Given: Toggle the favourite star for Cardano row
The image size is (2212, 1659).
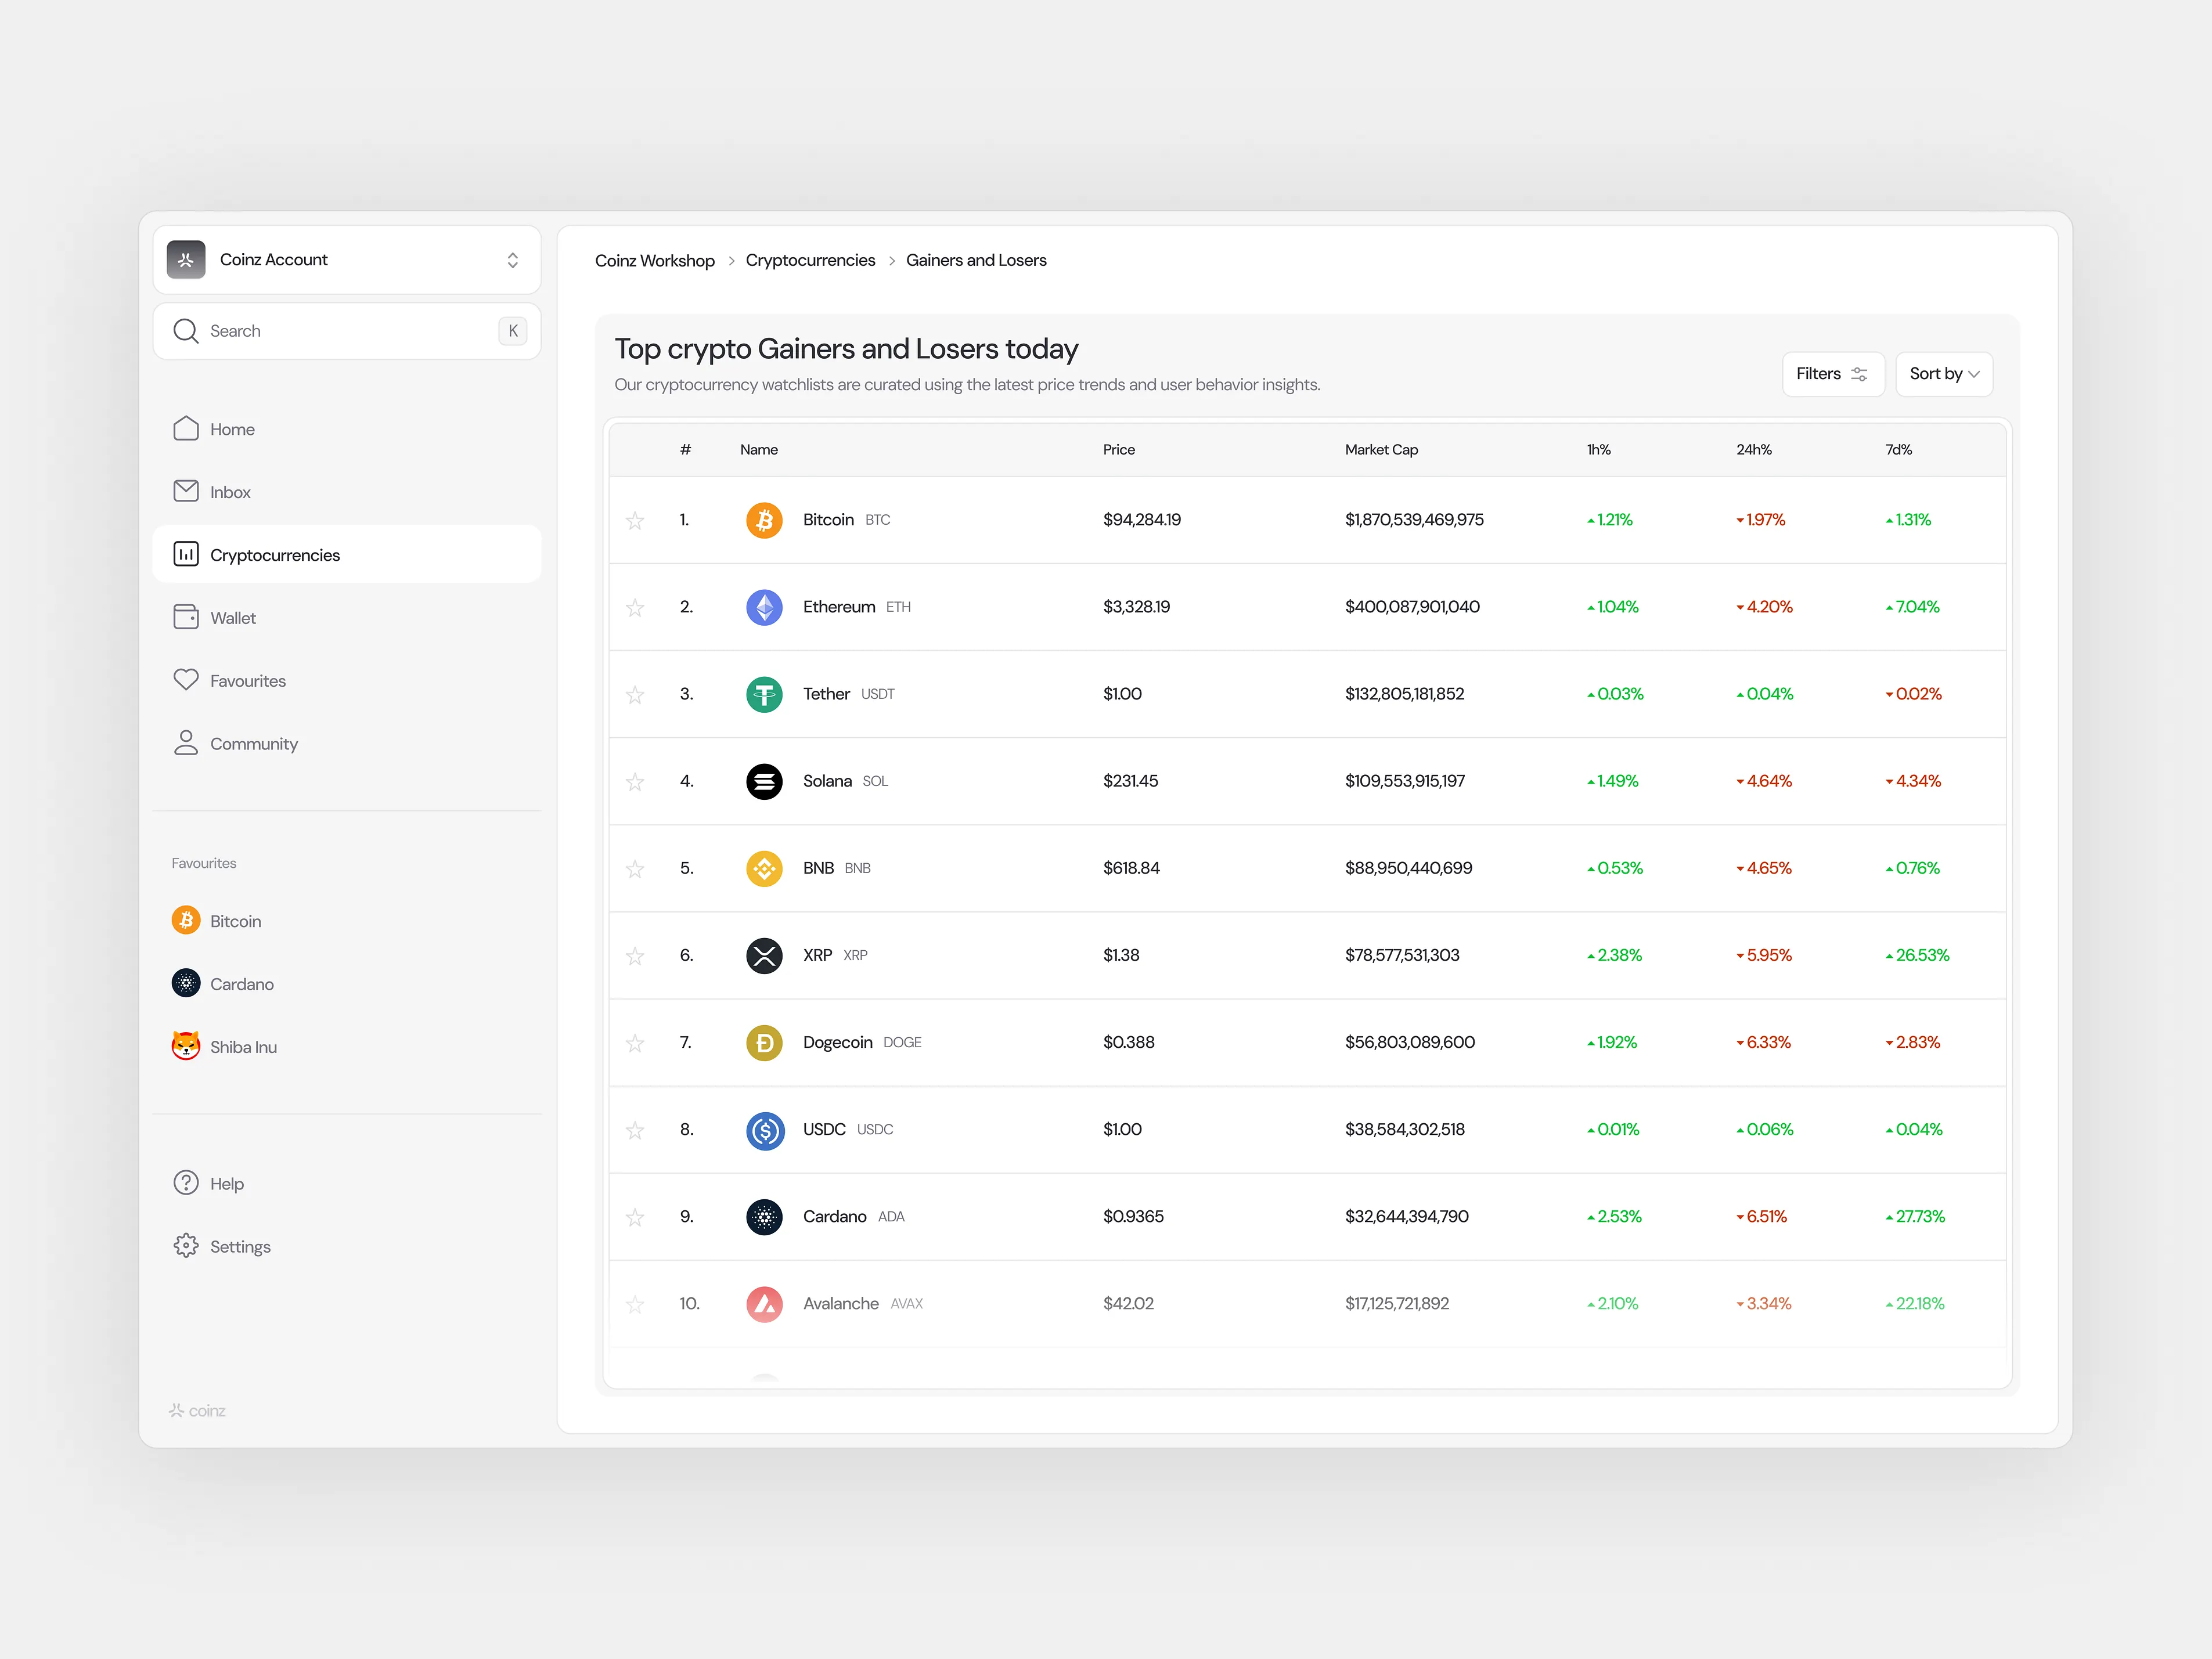Looking at the screenshot, I should pyautogui.click(x=635, y=1217).
